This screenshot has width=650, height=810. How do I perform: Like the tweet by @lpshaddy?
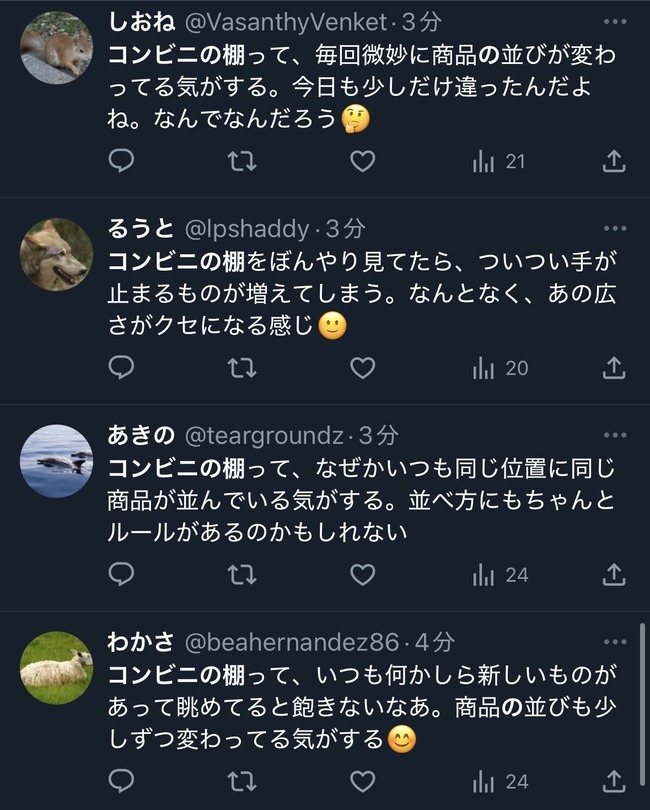coord(363,368)
